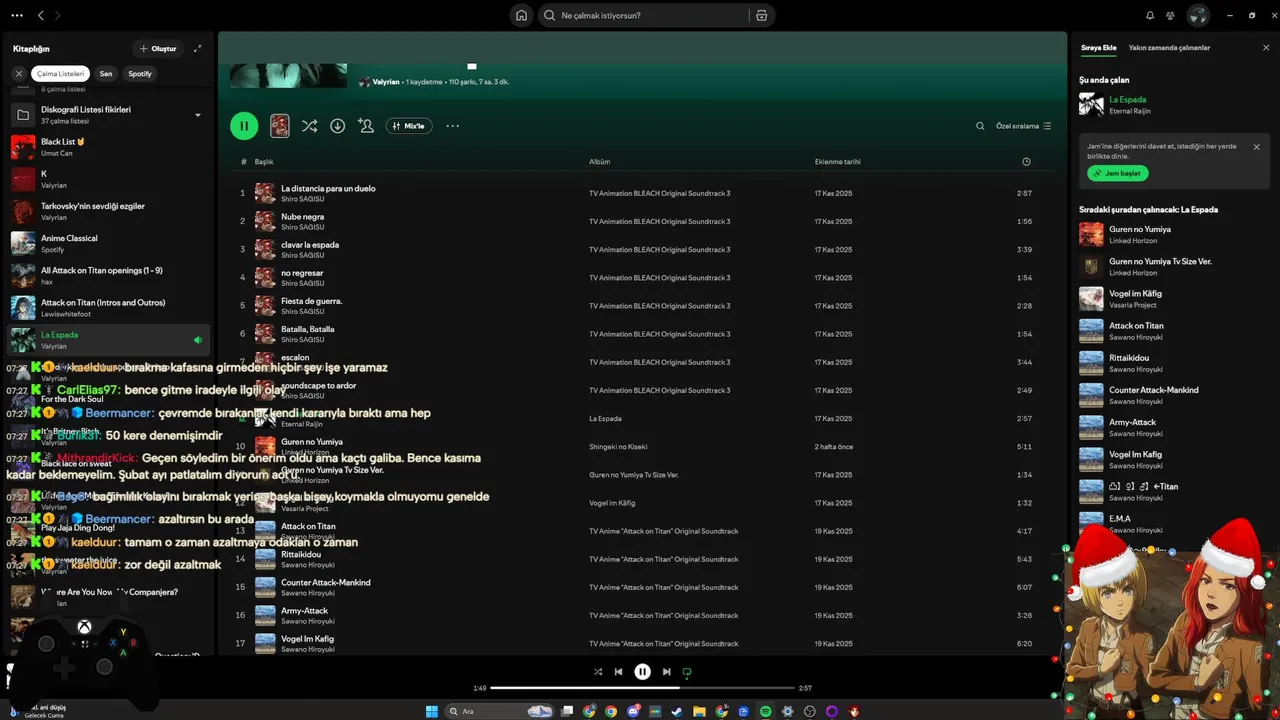Click the taskbar search box 'Ara'
The width and height of the screenshot is (1280, 720).
pyautogui.click(x=500, y=711)
